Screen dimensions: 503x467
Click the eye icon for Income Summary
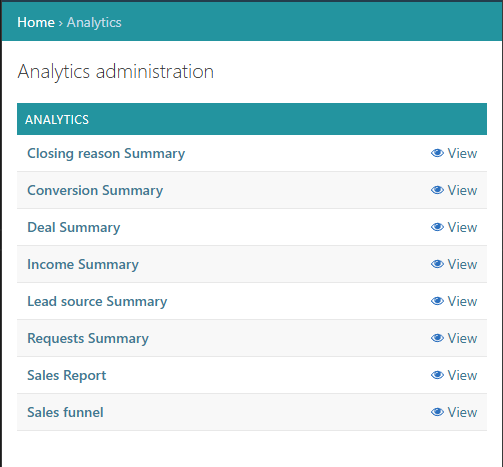[437, 264]
